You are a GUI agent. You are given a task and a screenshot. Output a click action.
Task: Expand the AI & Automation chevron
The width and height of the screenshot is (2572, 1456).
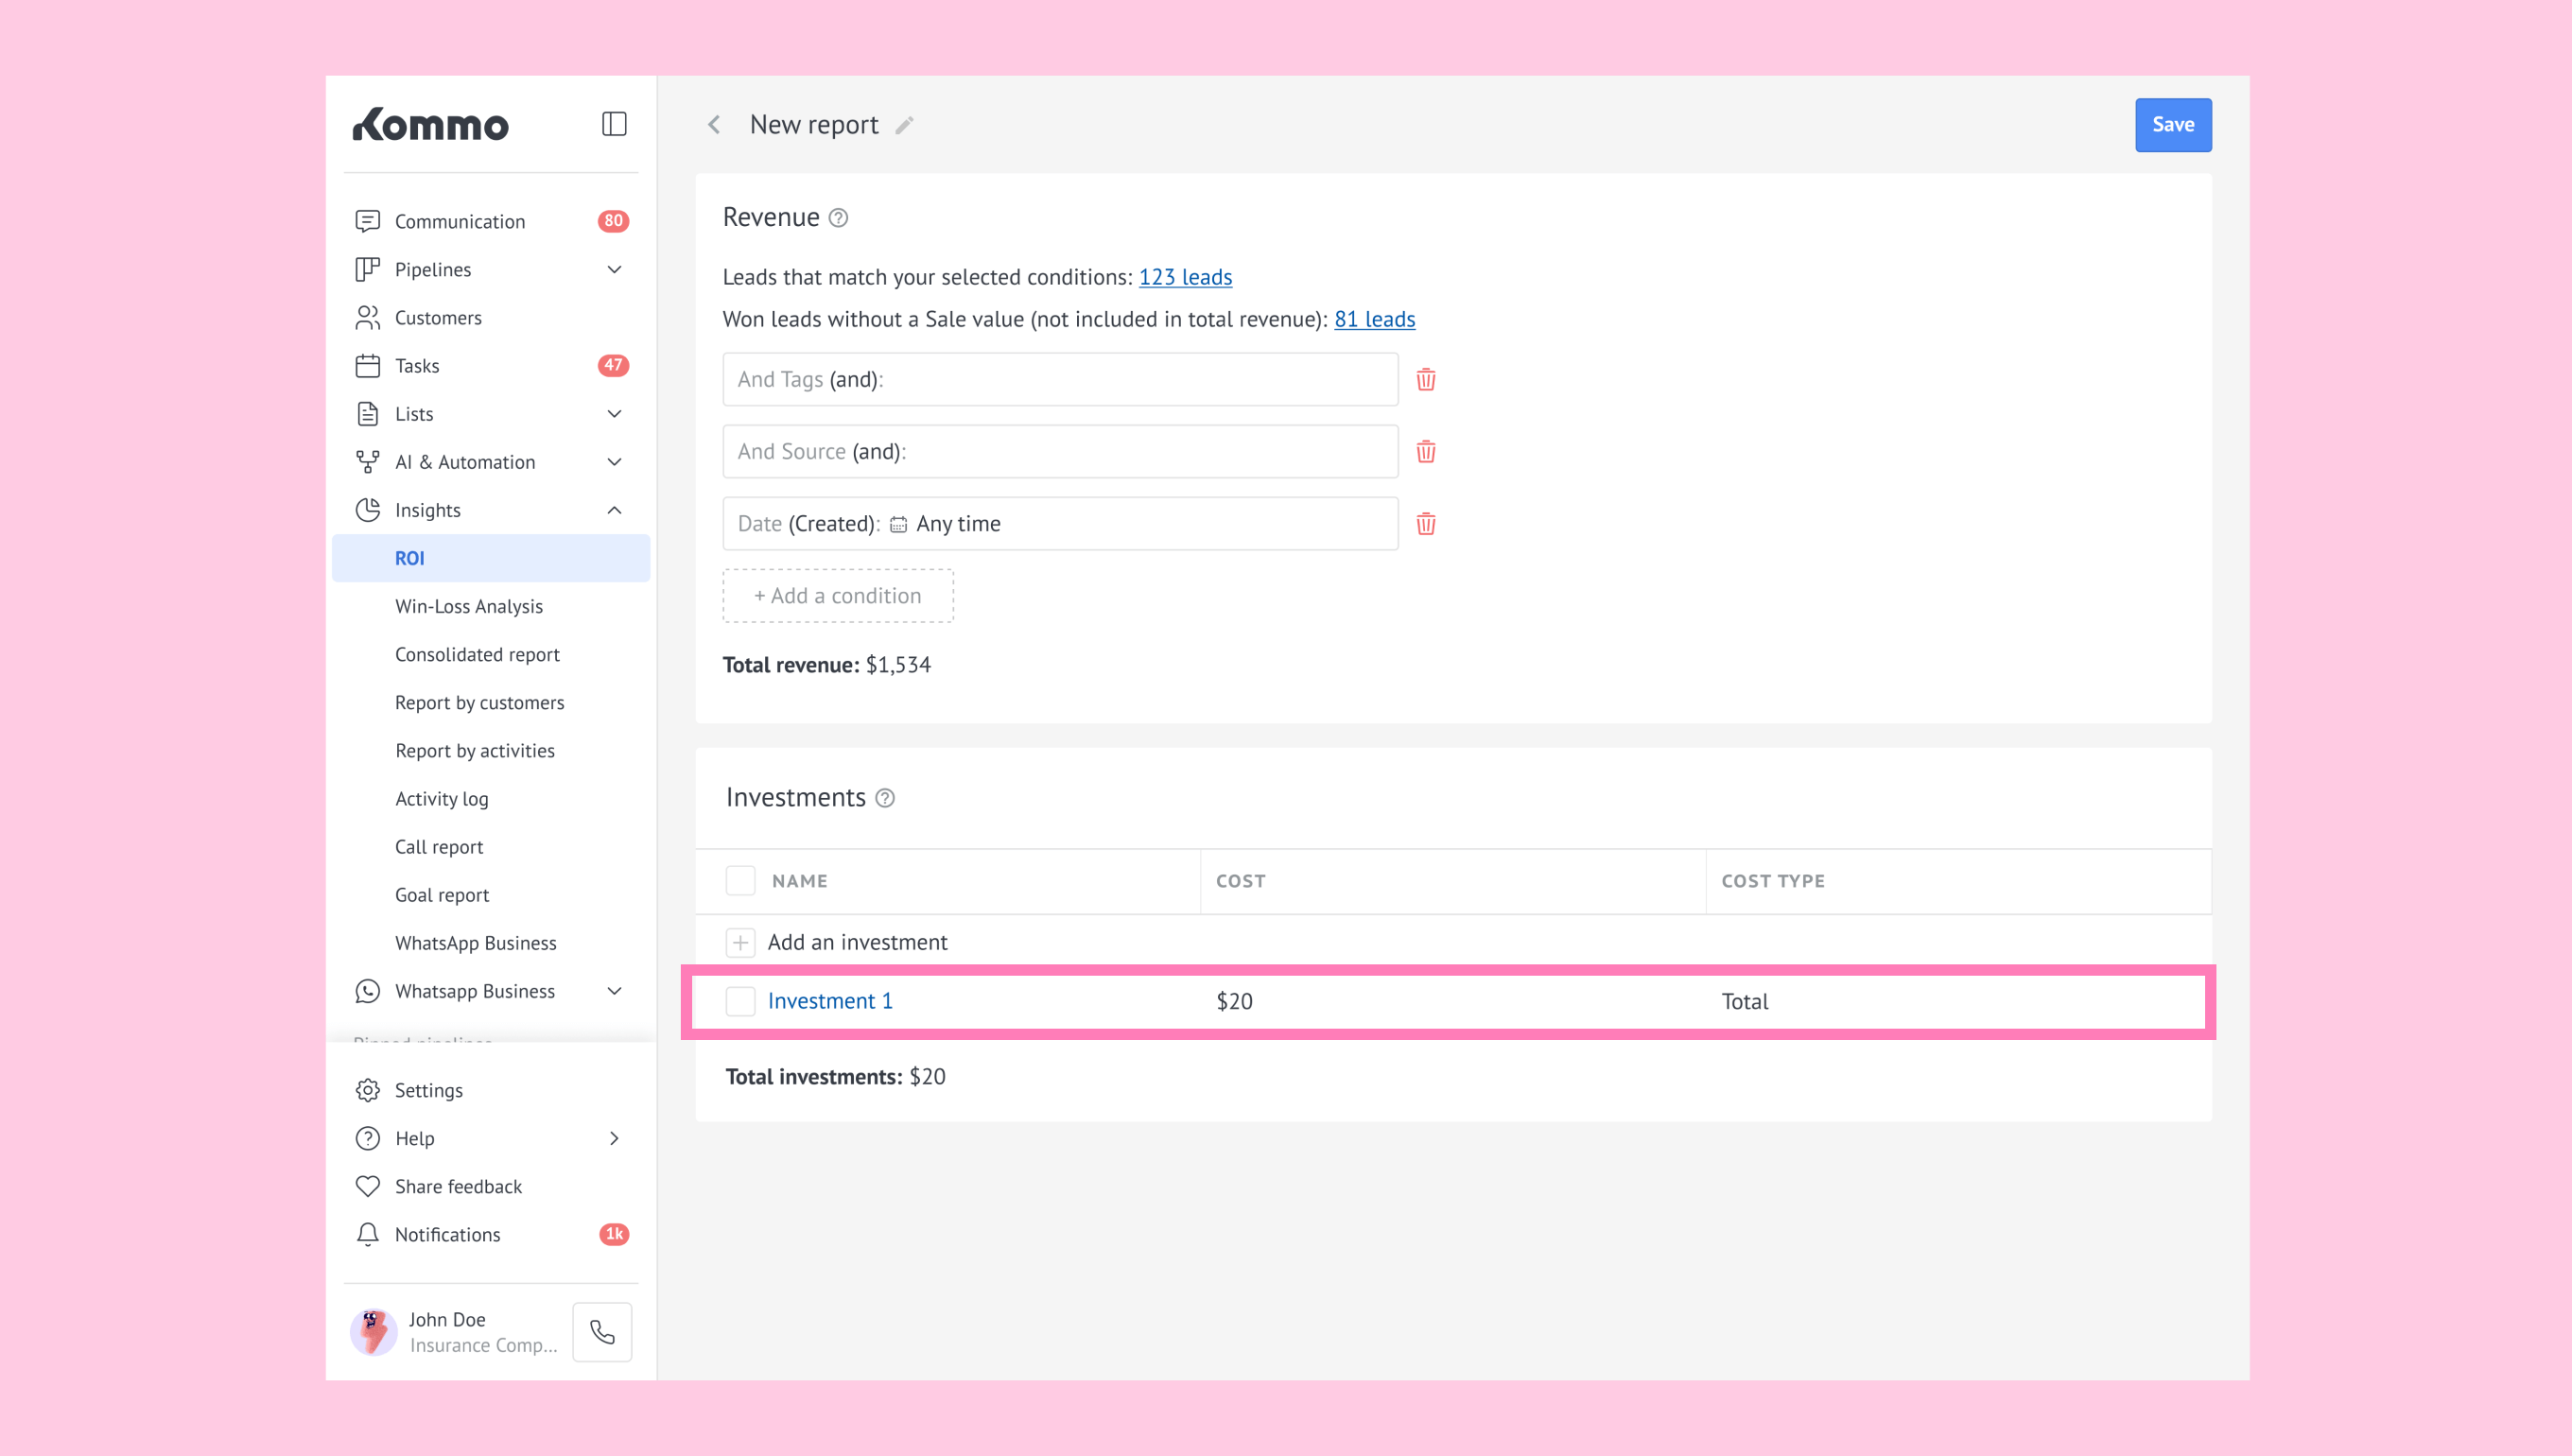click(x=614, y=462)
